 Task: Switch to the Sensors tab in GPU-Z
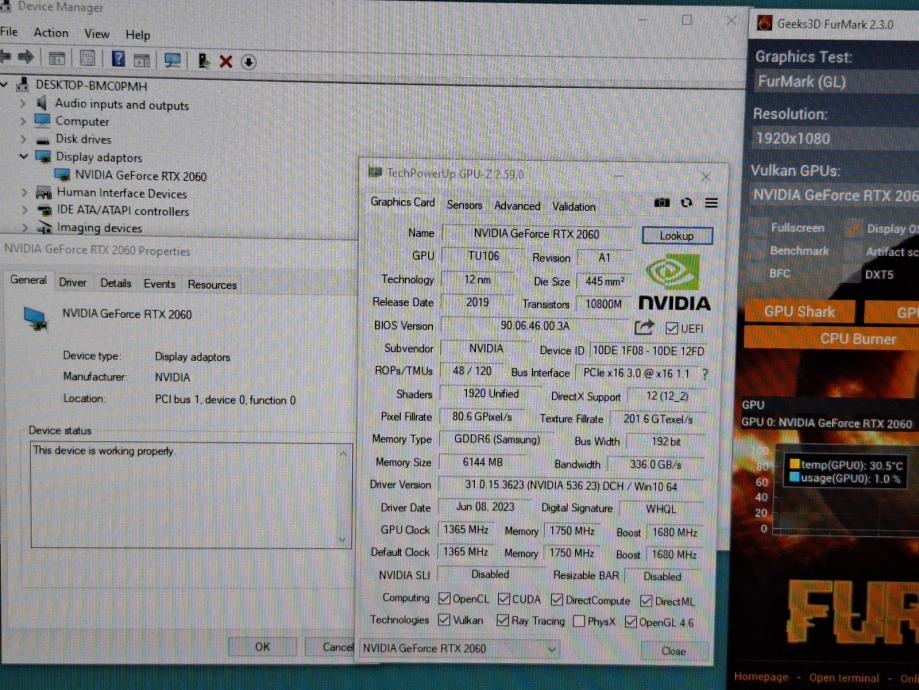464,205
